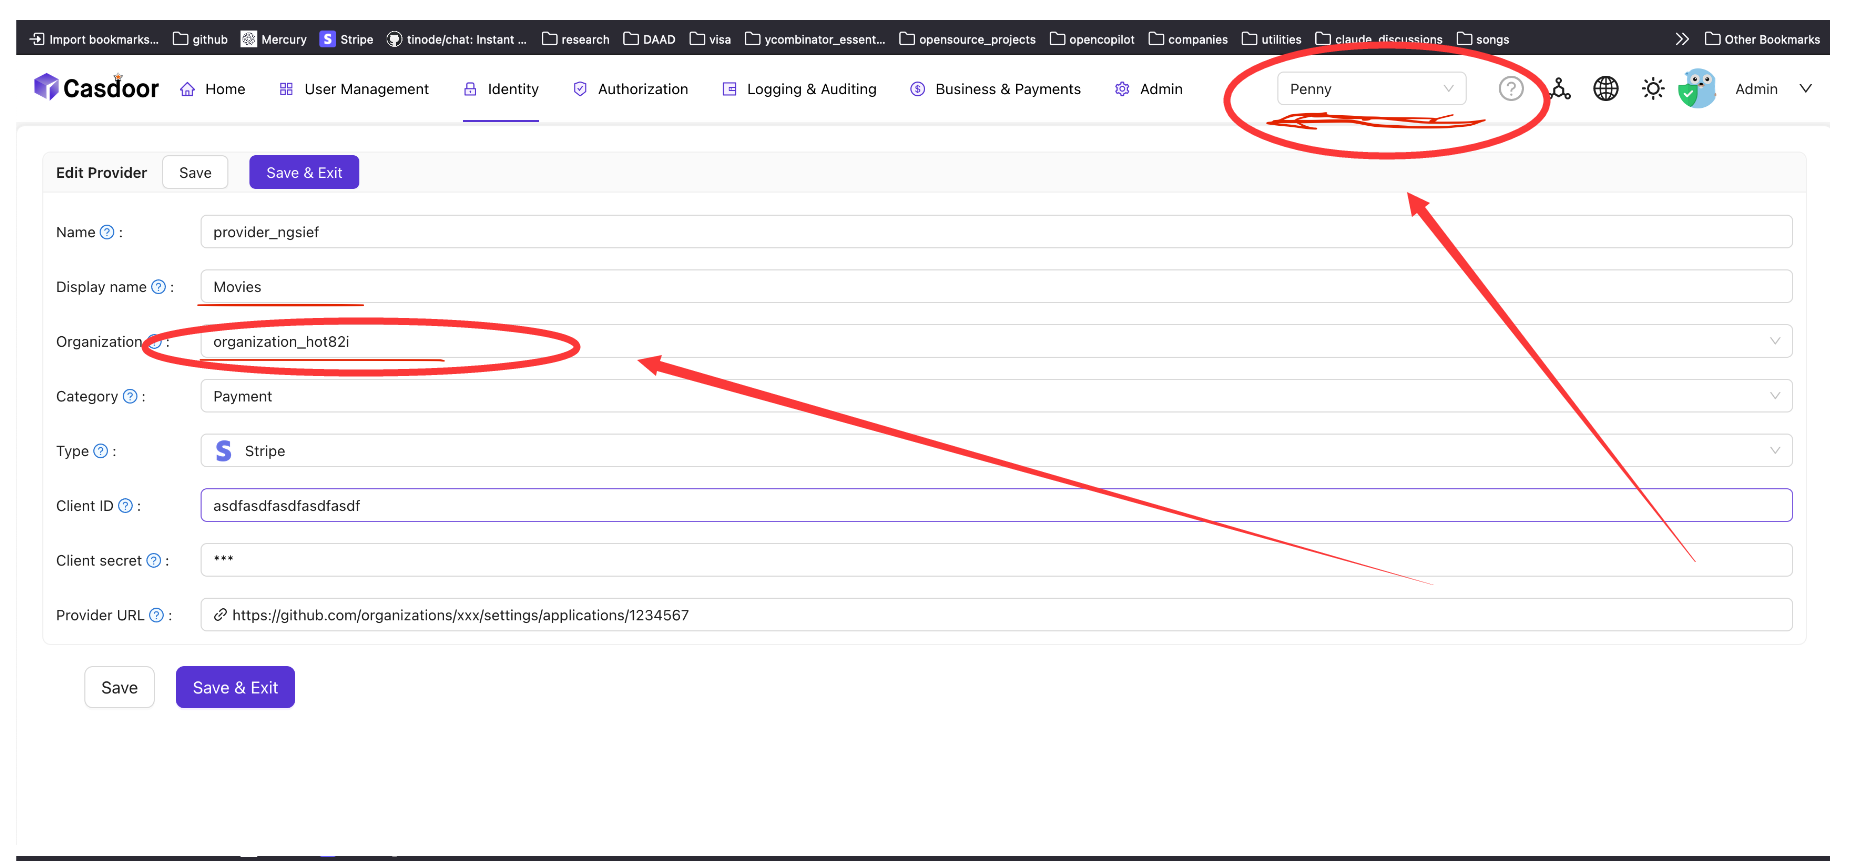Click the Admin user avatar
Screen dimensions: 1862x861
pyautogui.click(x=1697, y=89)
